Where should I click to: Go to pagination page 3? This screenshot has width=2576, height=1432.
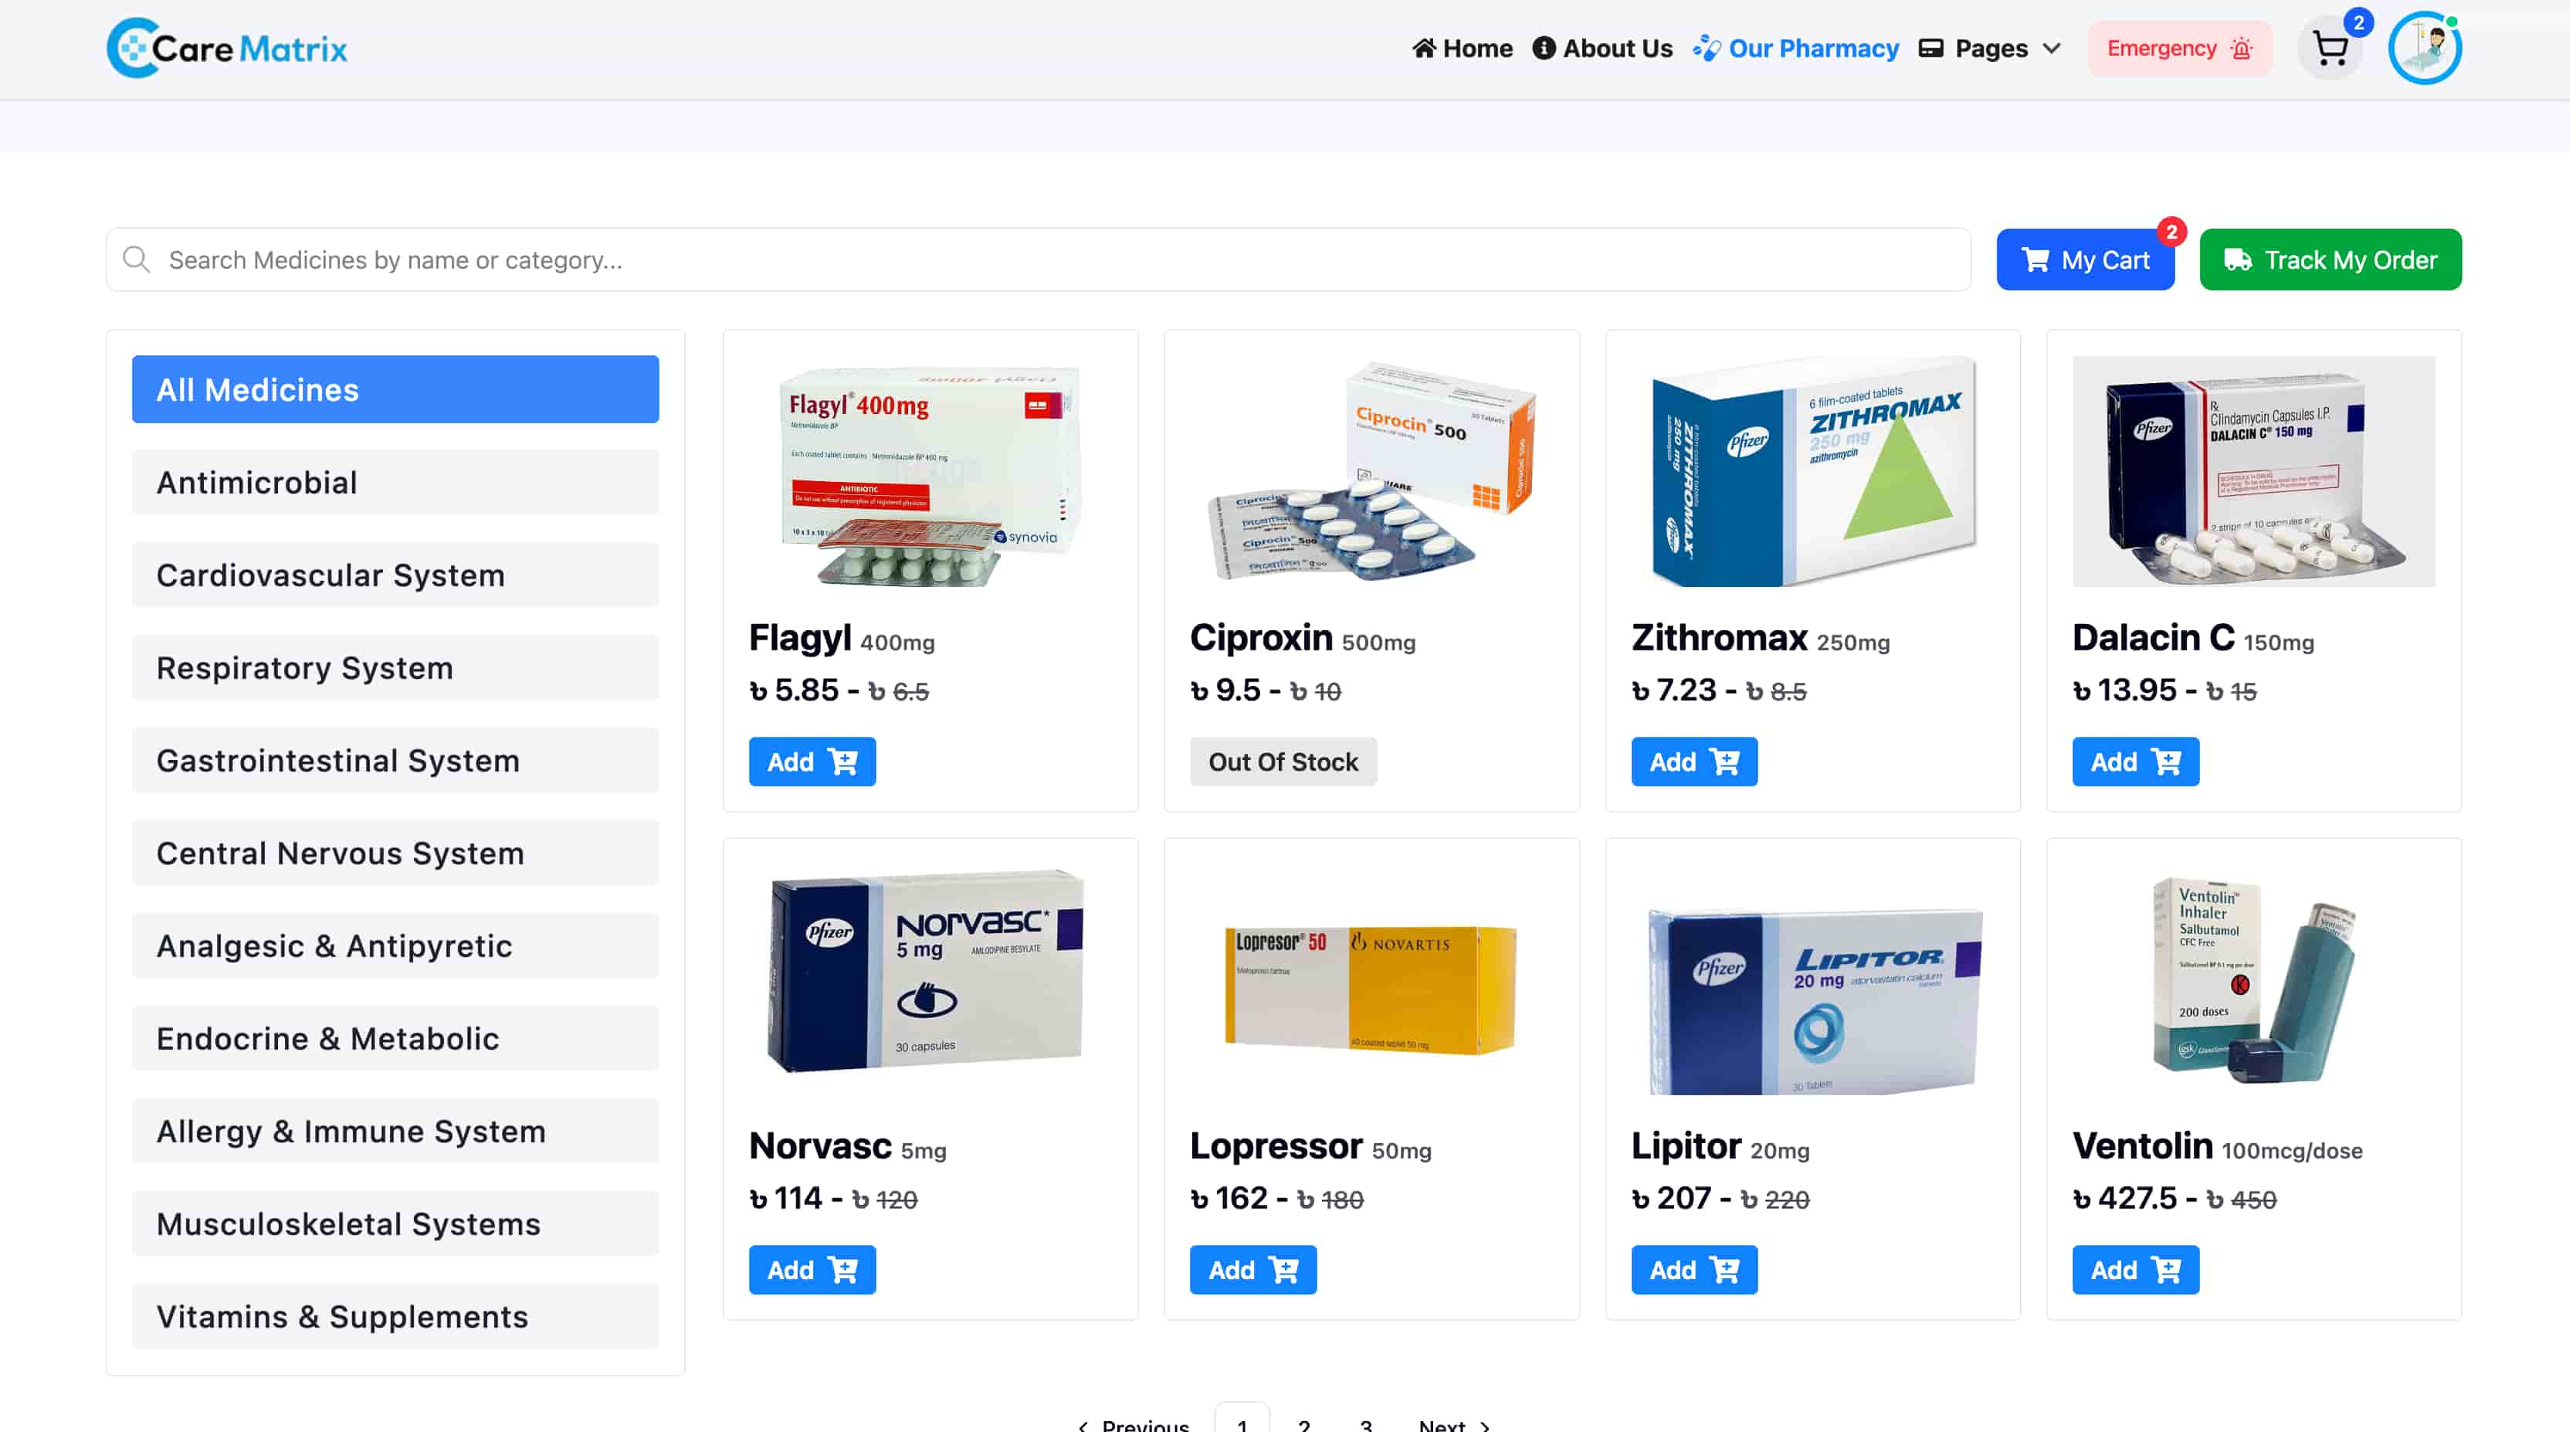point(1369,1424)
